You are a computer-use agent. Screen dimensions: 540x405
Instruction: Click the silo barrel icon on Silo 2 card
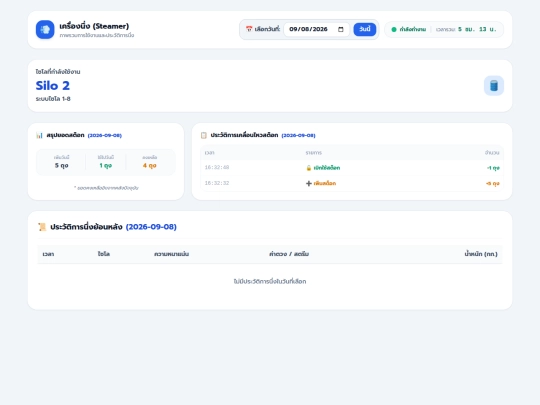(x=494, y=86)
